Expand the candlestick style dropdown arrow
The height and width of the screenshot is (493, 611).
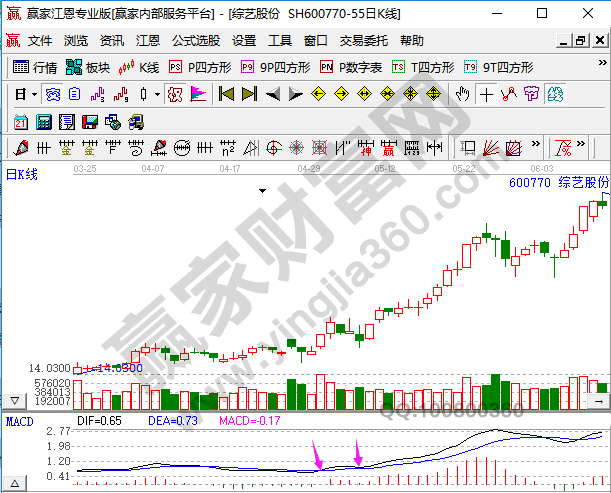point(158,94)
